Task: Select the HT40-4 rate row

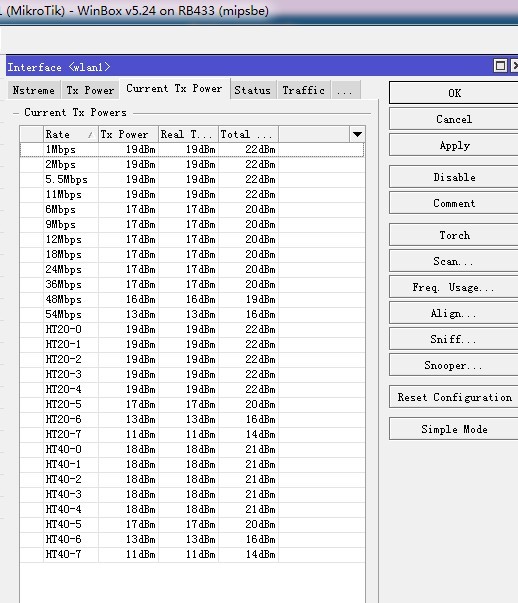Action: coord(192,509)
